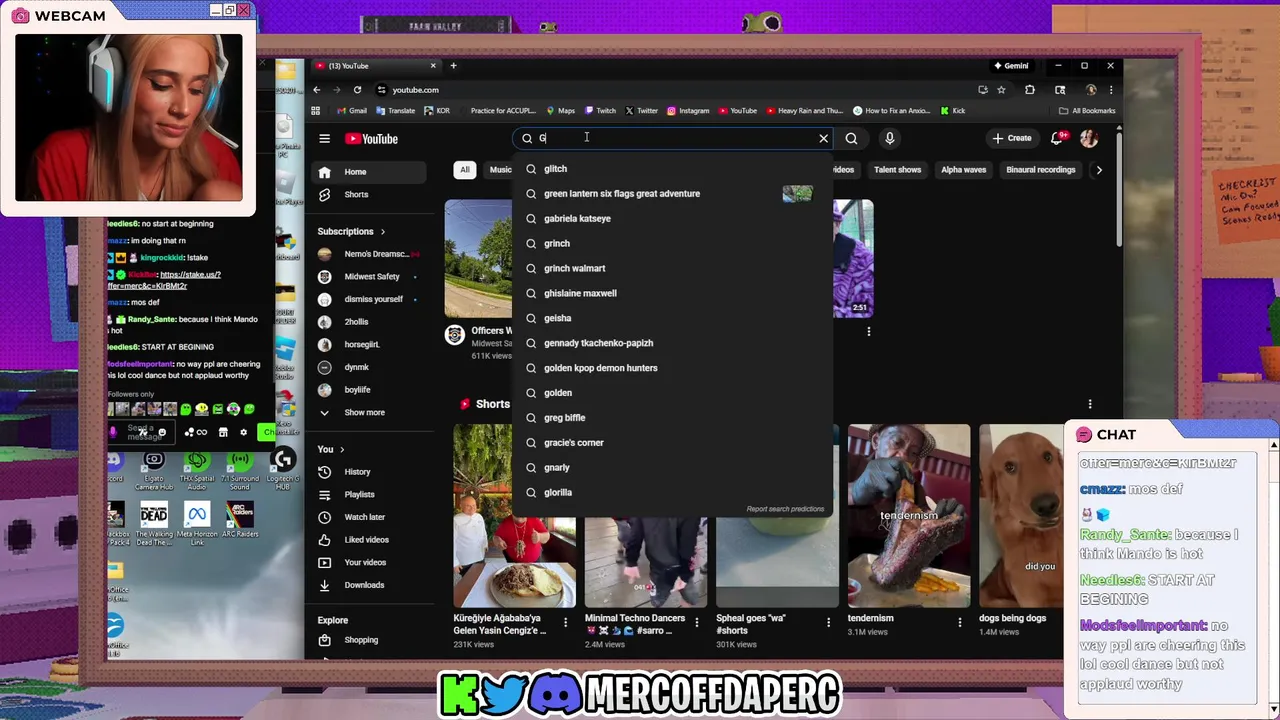The image size is (1280, 720).
Task: Show next filter chips with arrow
Action: 1098,170
